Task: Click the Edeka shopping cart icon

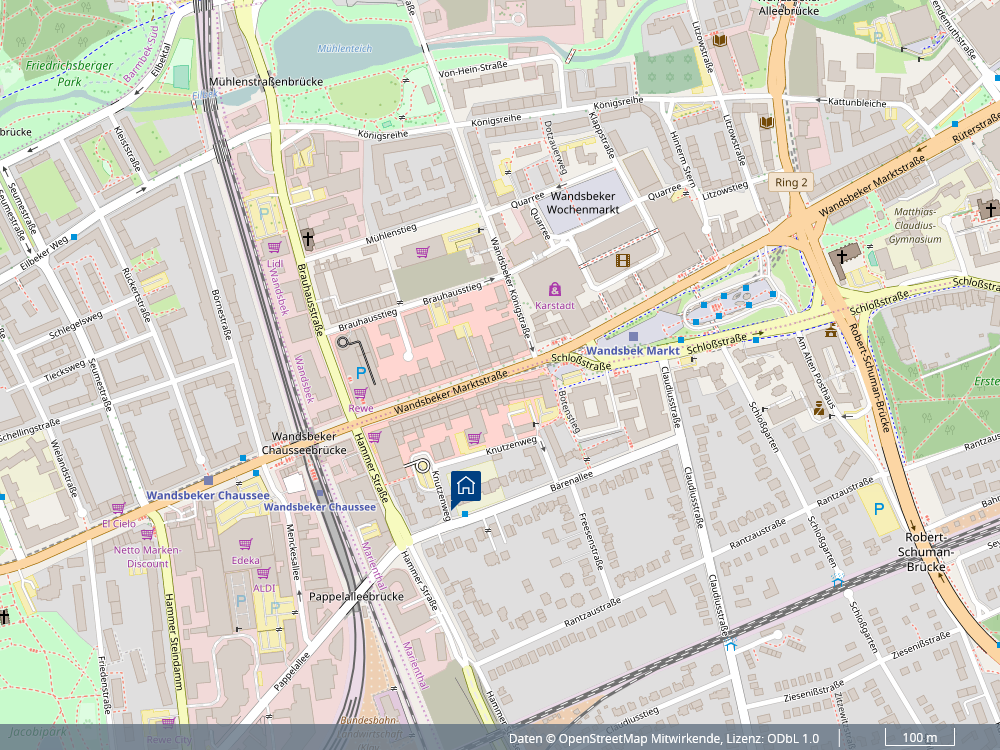Action: (x=245, y=544)
